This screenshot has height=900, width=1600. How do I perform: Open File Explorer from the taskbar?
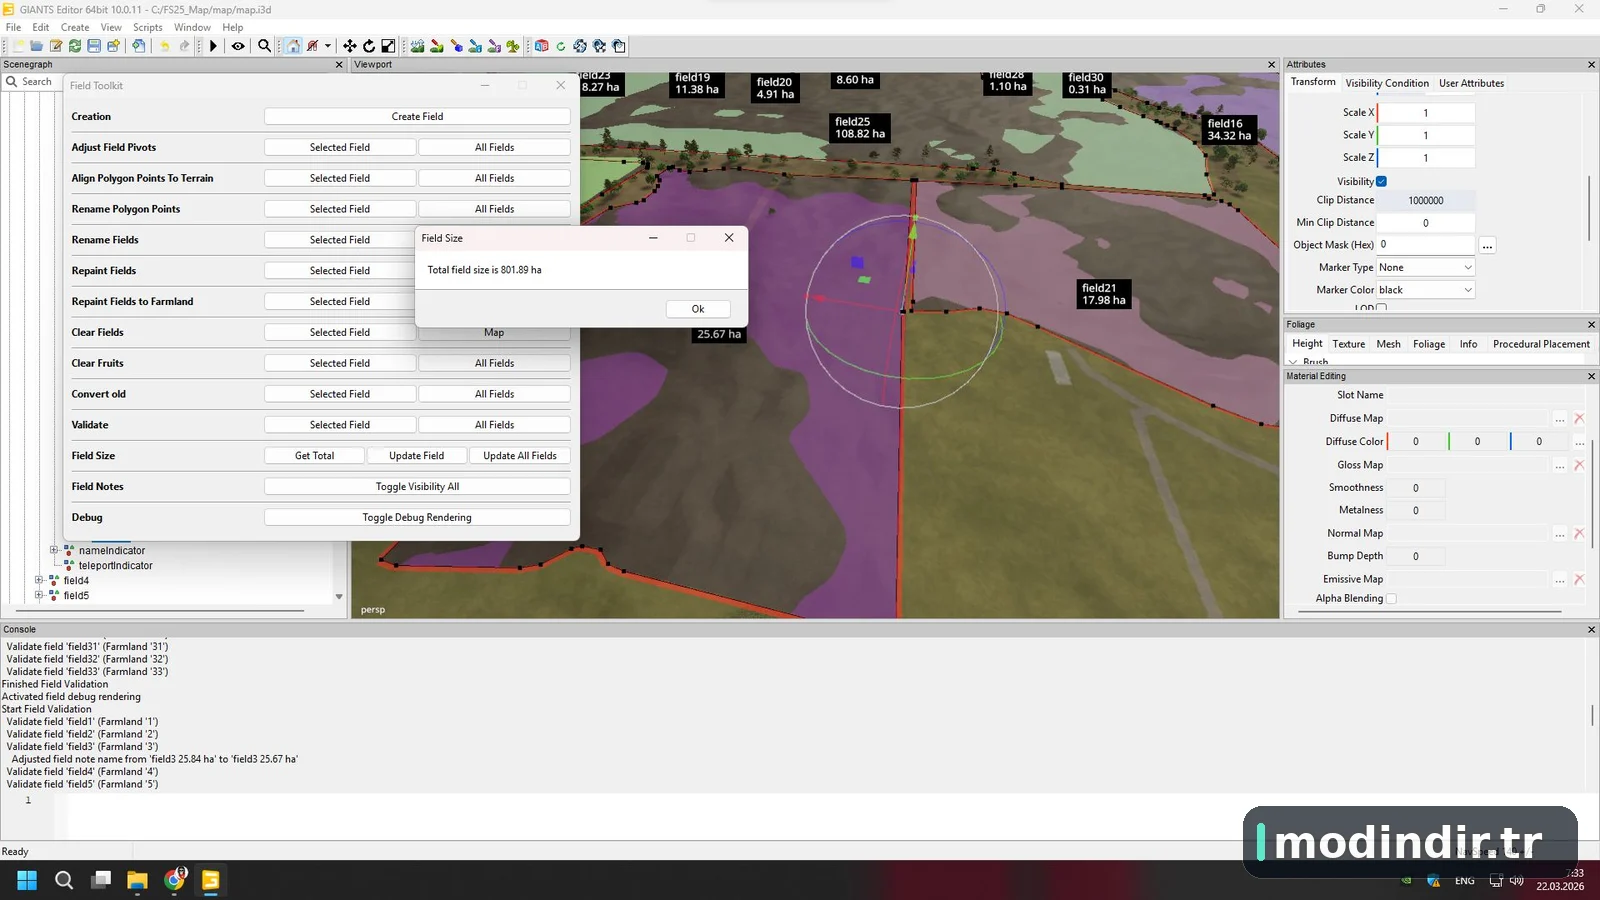(x=137, y=880)
